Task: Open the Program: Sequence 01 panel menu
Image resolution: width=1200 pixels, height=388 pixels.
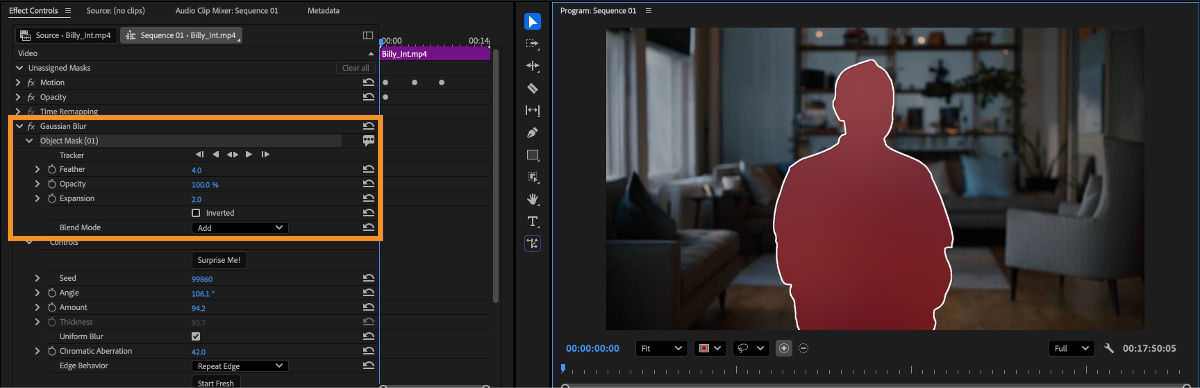Action: [x=648, y=11]
